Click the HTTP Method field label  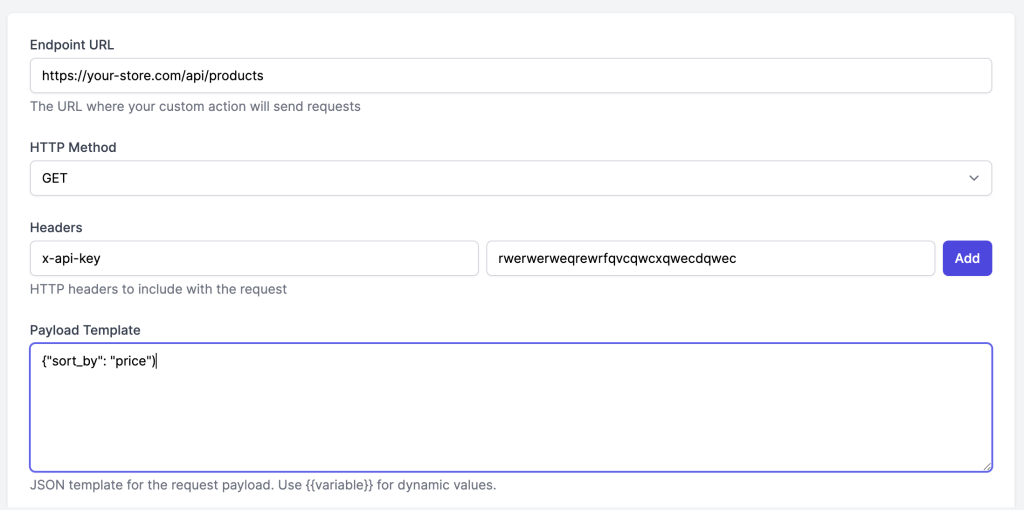tap(73, 147)
